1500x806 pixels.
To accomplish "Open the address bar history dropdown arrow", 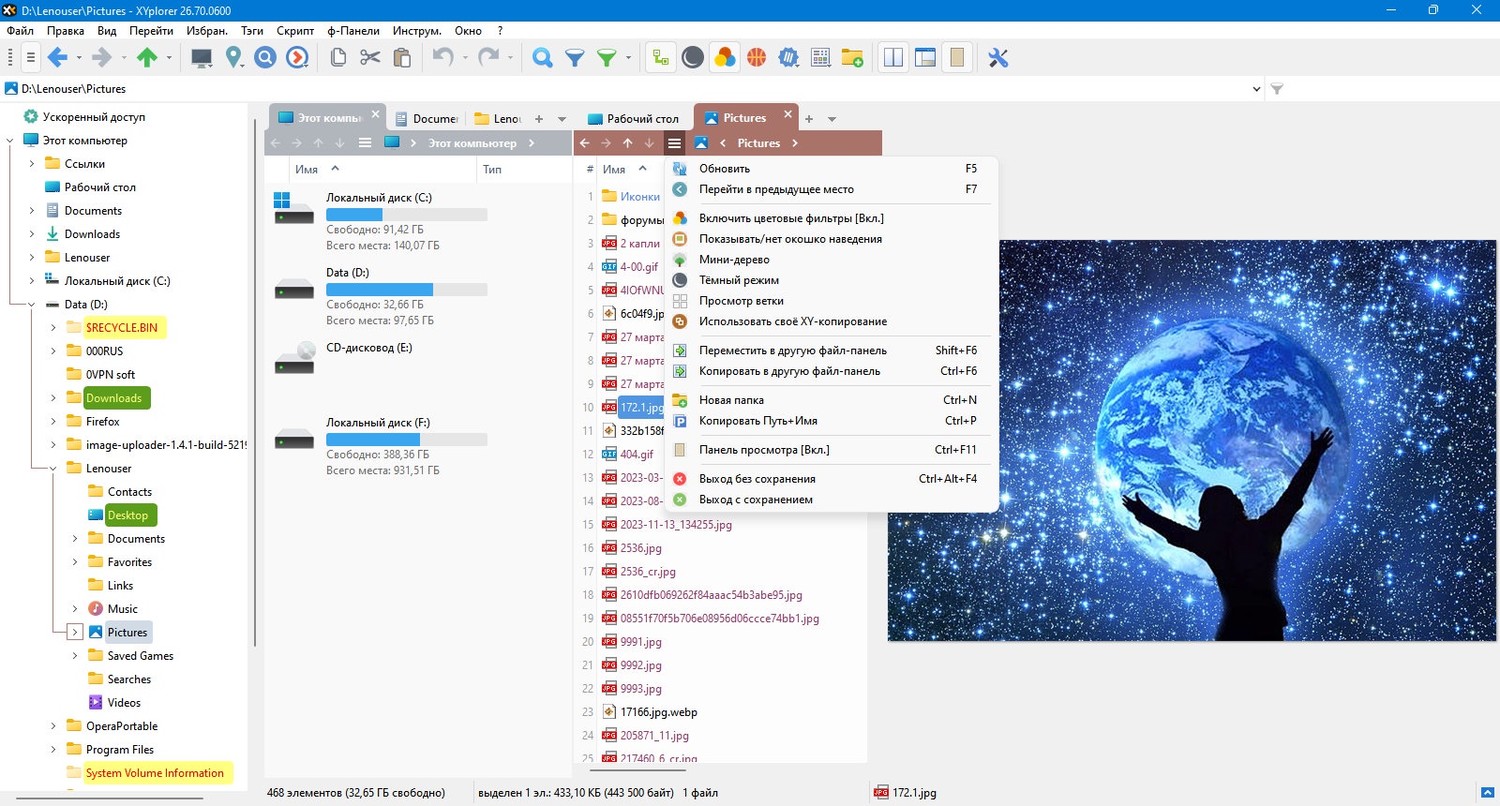I will tap(1257, 89).
